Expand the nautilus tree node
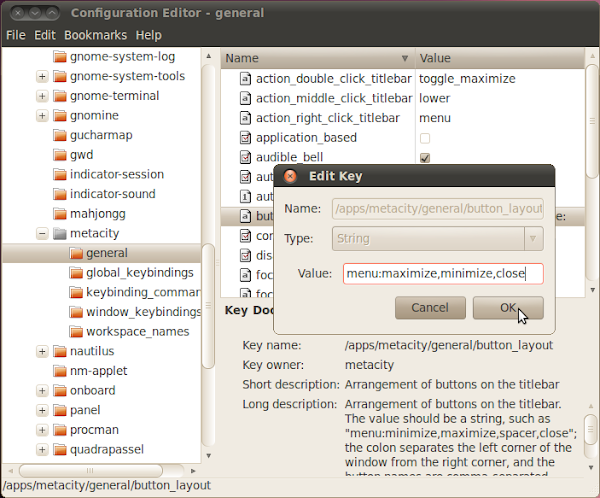Viewport: 600px width, 498px height. (42, 351)
